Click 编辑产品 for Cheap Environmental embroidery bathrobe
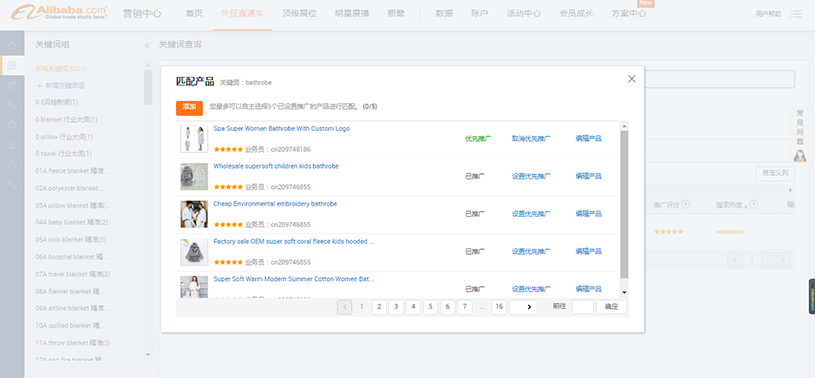Viewport: 815px width, 378px height. click(588, 214)
